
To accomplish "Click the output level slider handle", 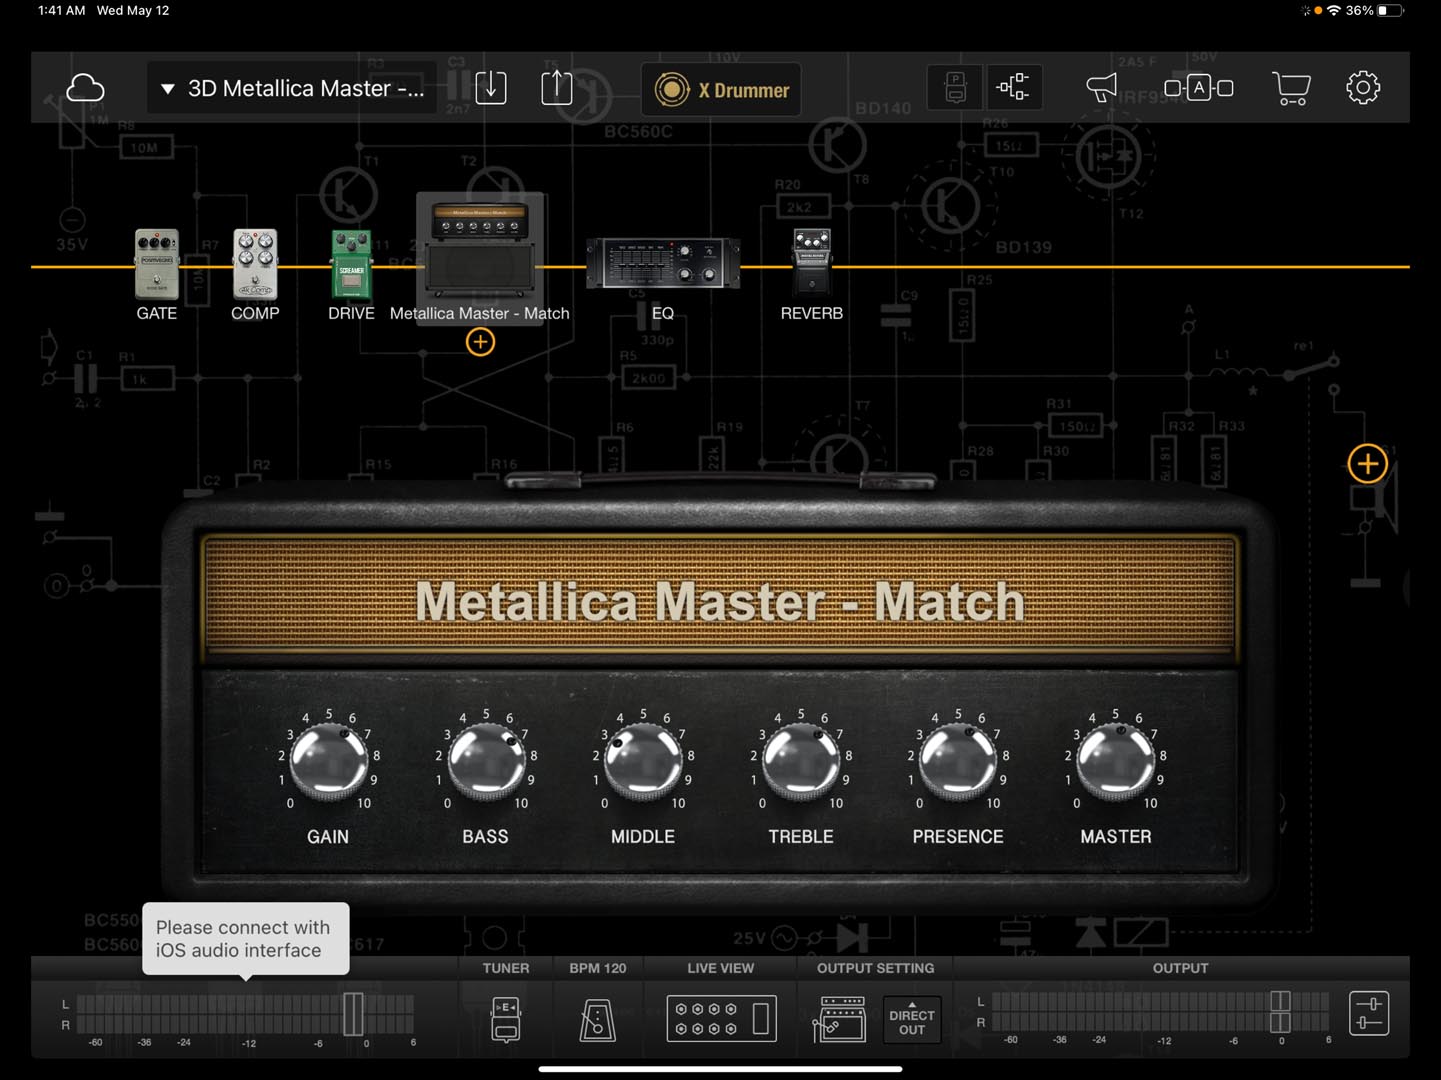I will [1280, 1012].
